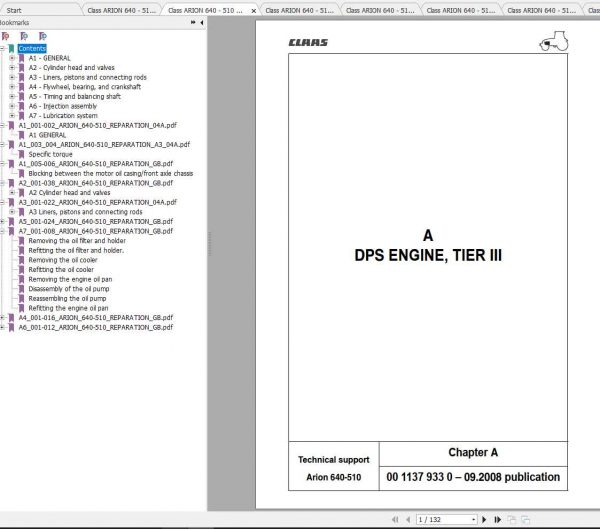Open the page number dropdown arrow
This screenshot has height=529, width=600.
474,519
